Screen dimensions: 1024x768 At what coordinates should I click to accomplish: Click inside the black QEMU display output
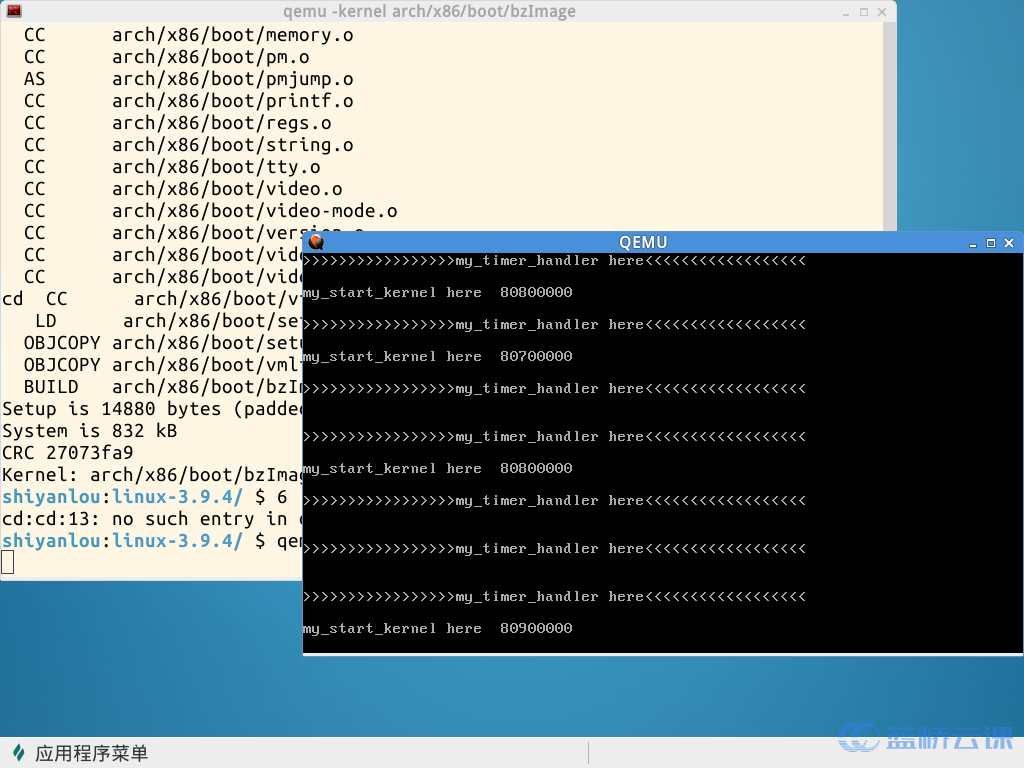[663, 453]
